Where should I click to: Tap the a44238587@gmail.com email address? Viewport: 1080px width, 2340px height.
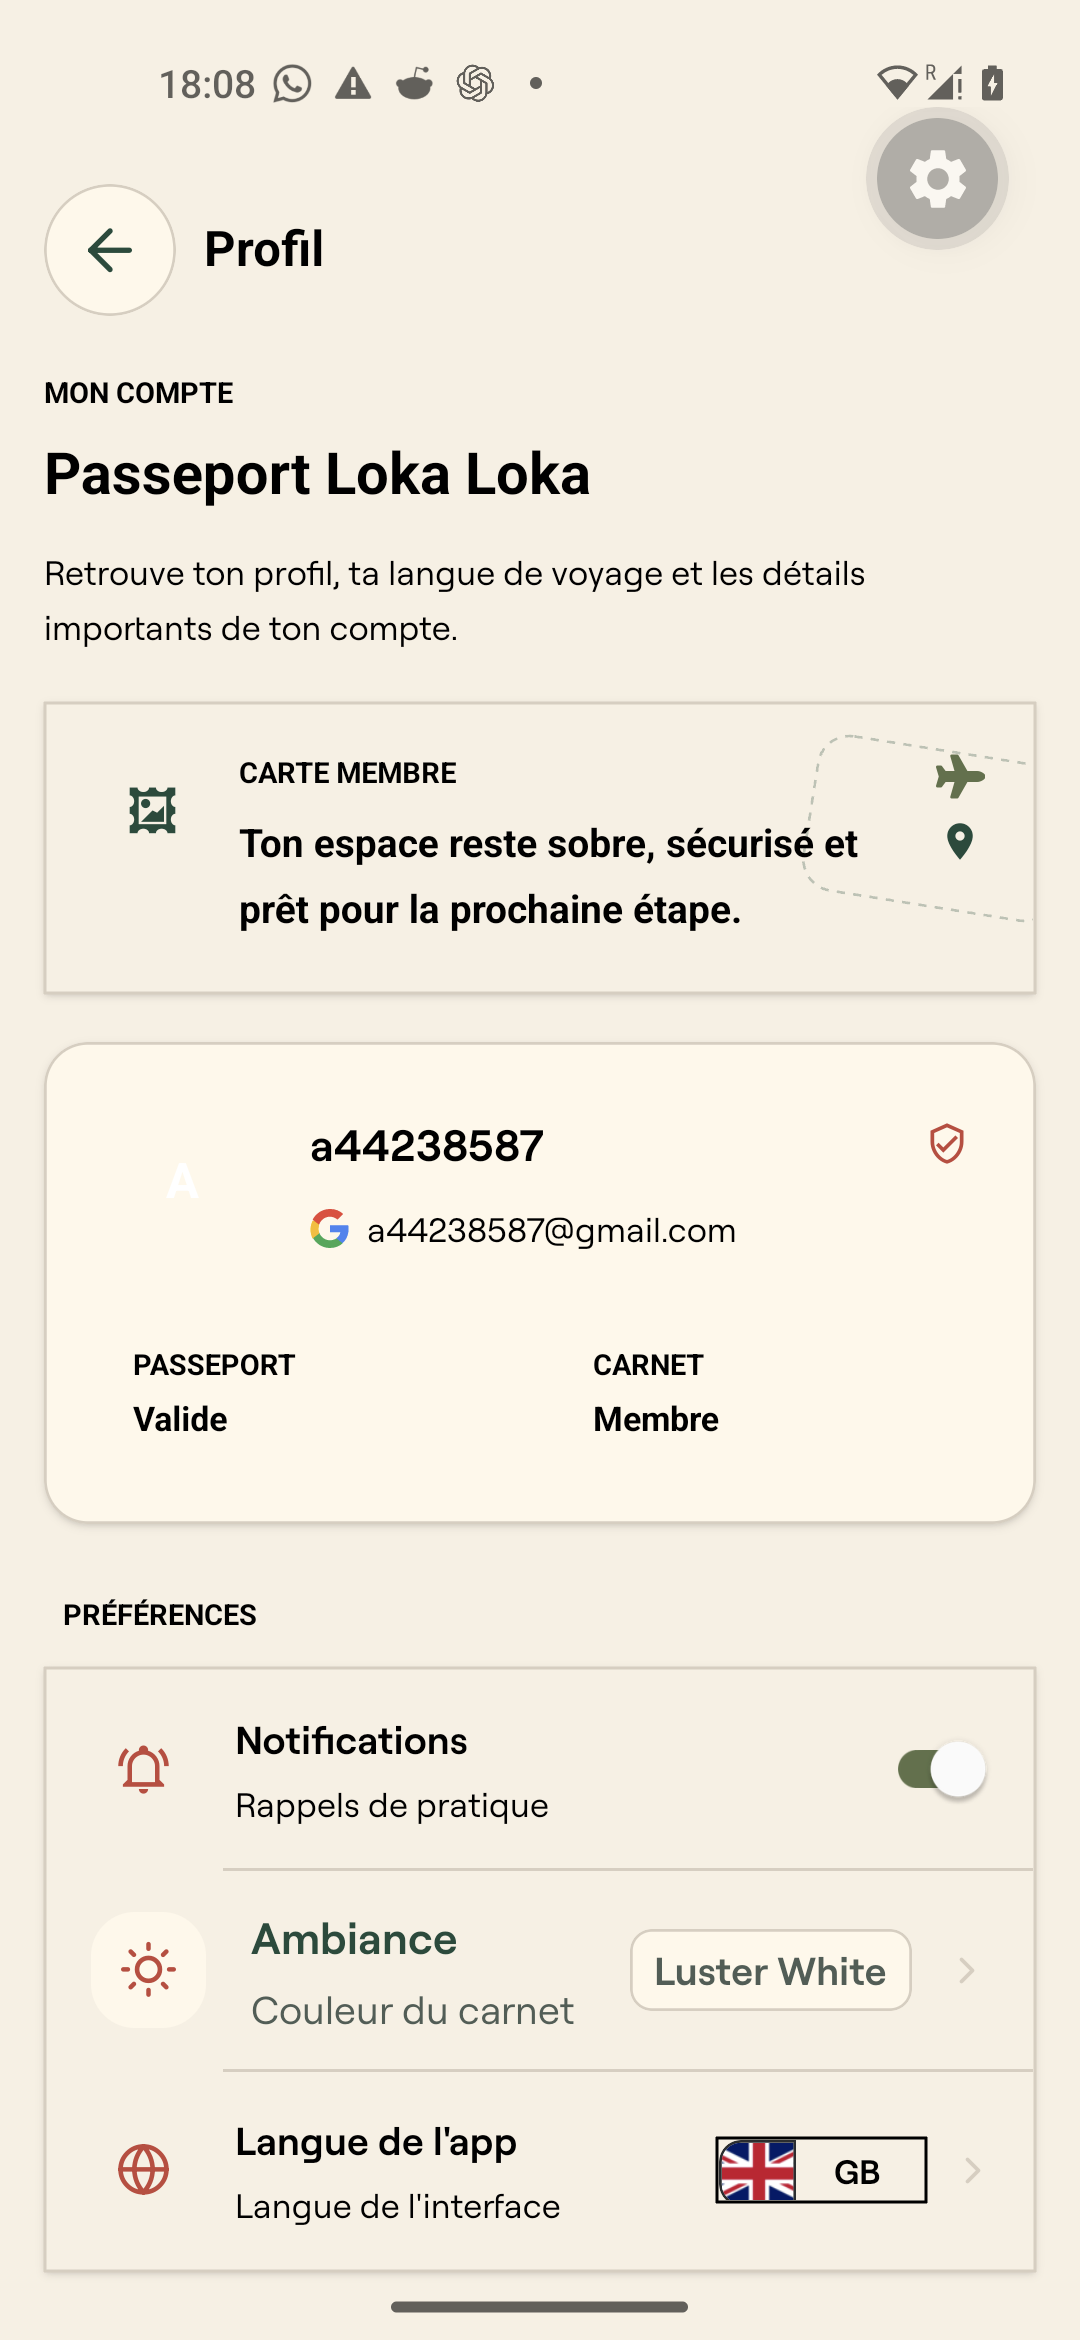point(552,1230)
